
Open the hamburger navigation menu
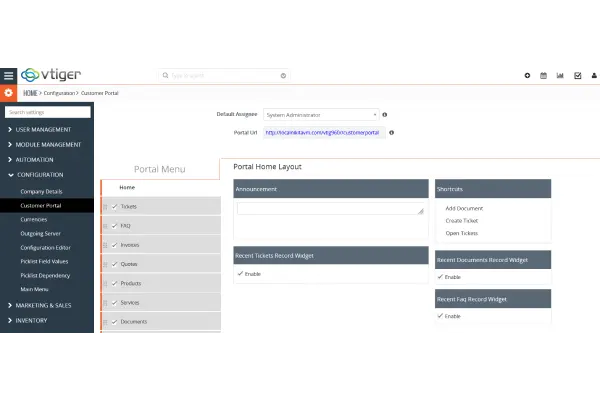tap(9, 75)
